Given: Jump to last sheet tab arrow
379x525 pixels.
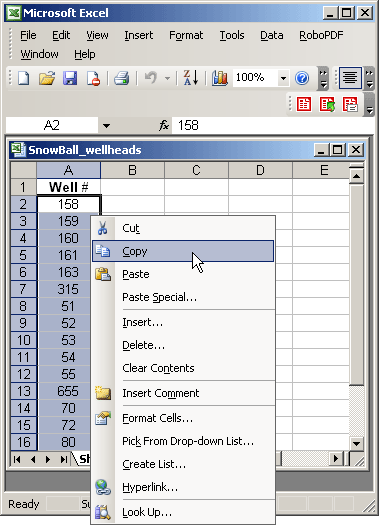Looking at the screenshot, I should click(64, 459).
